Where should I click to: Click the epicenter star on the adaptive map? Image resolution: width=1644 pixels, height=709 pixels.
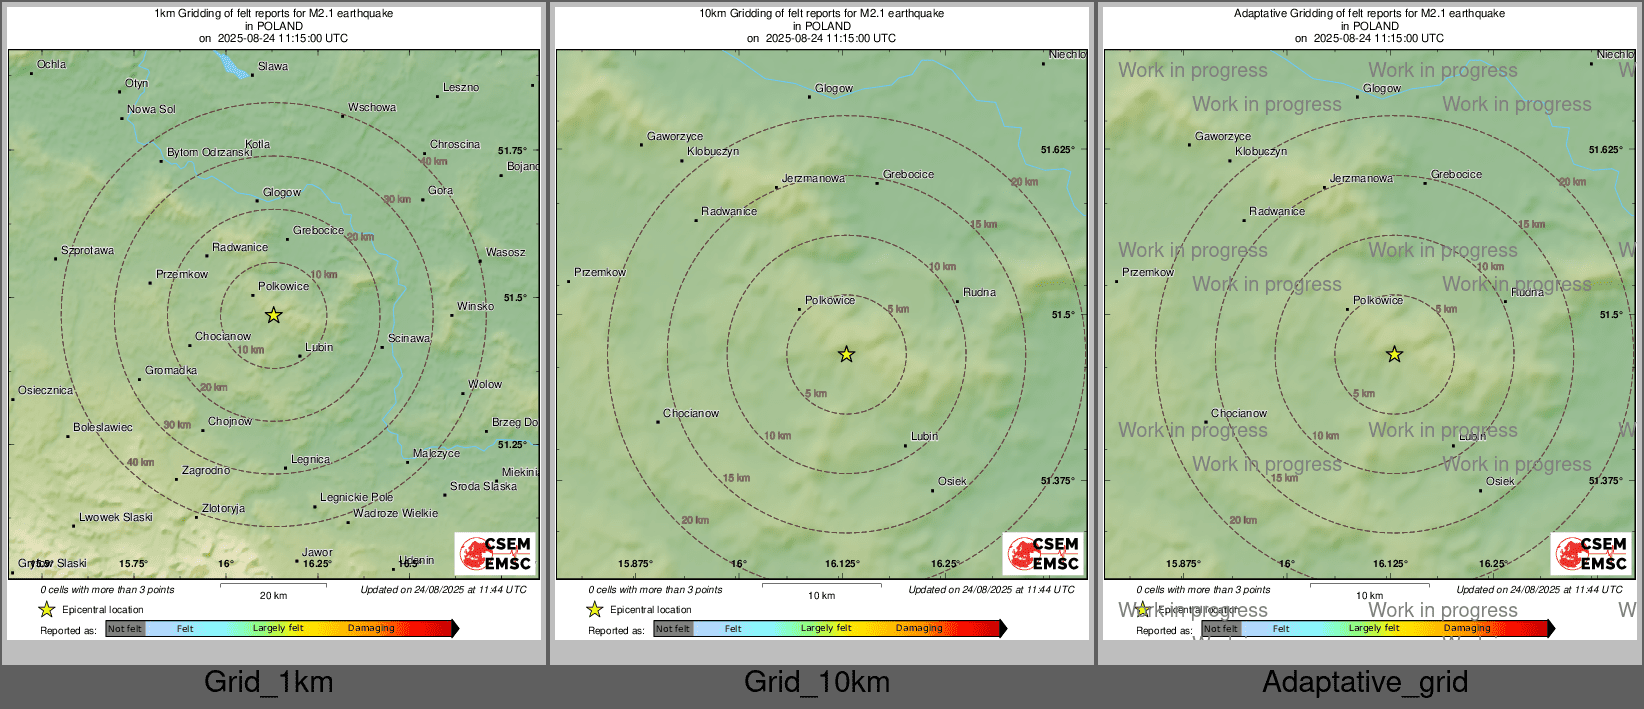tap(1394, 354)
